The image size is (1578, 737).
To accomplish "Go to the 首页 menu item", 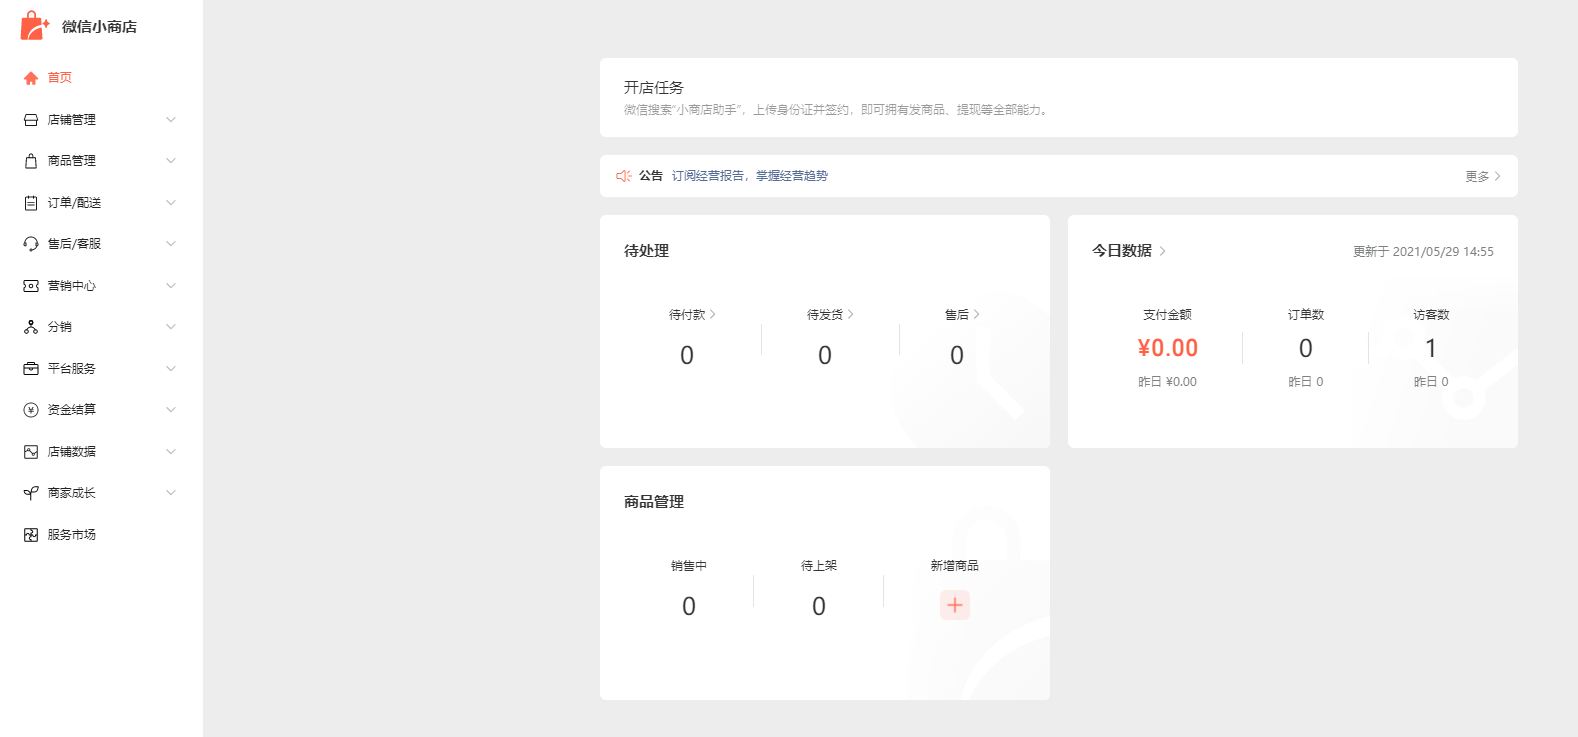I will tap(60, 78).
